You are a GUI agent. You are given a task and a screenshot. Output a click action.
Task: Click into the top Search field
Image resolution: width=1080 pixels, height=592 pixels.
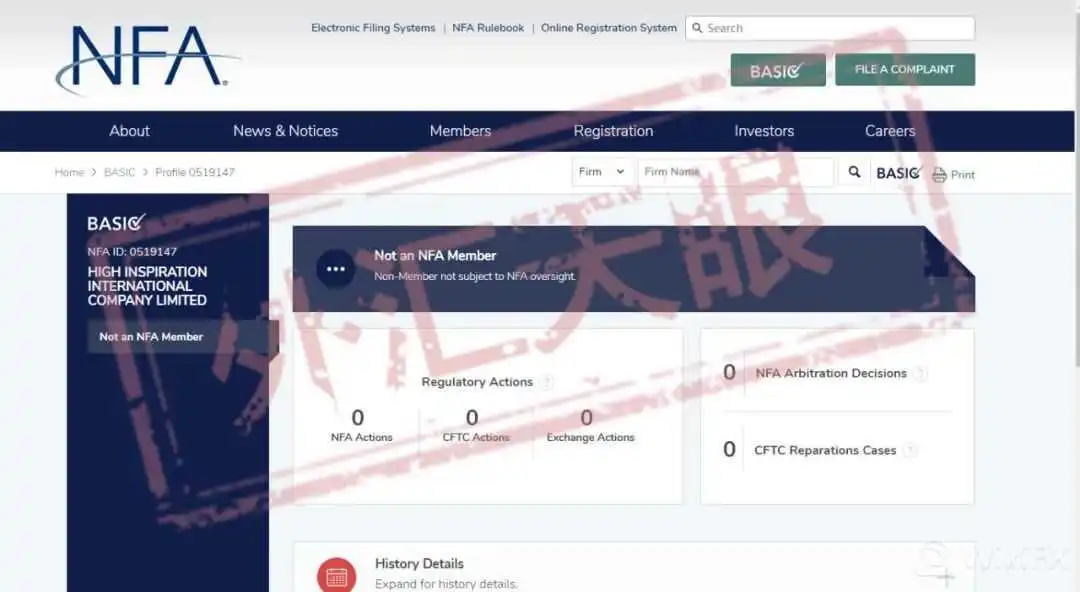pos(830,28)
